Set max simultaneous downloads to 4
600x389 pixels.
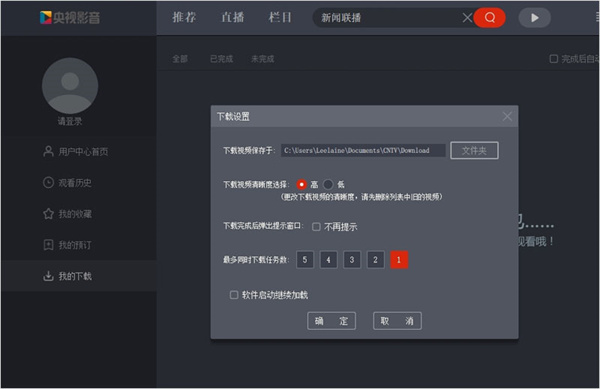[x=328, y=260]
